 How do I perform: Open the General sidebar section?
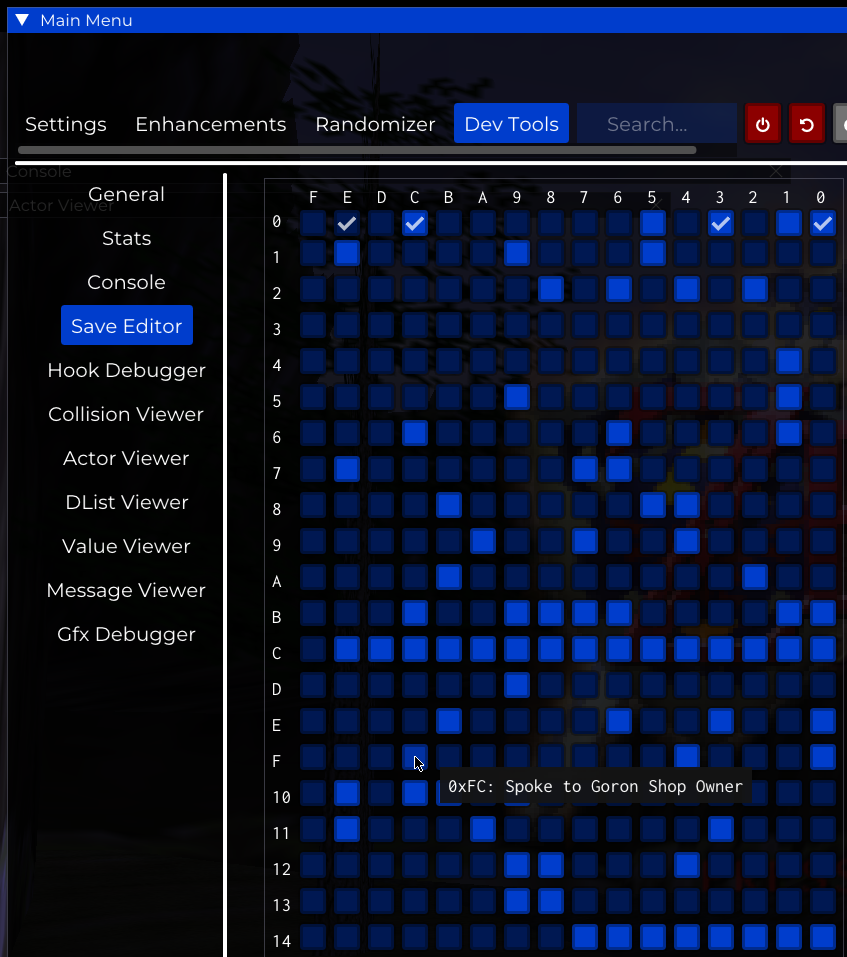pyautogui.click(x=126, y=194)
